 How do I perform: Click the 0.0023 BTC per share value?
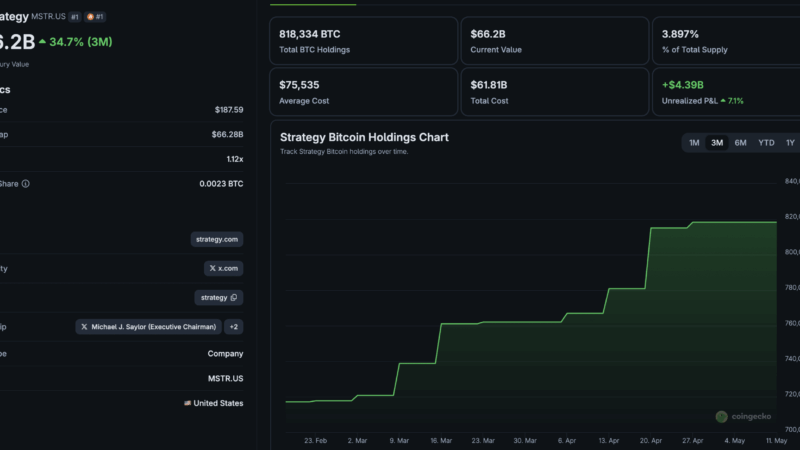[x=221, y=184]
